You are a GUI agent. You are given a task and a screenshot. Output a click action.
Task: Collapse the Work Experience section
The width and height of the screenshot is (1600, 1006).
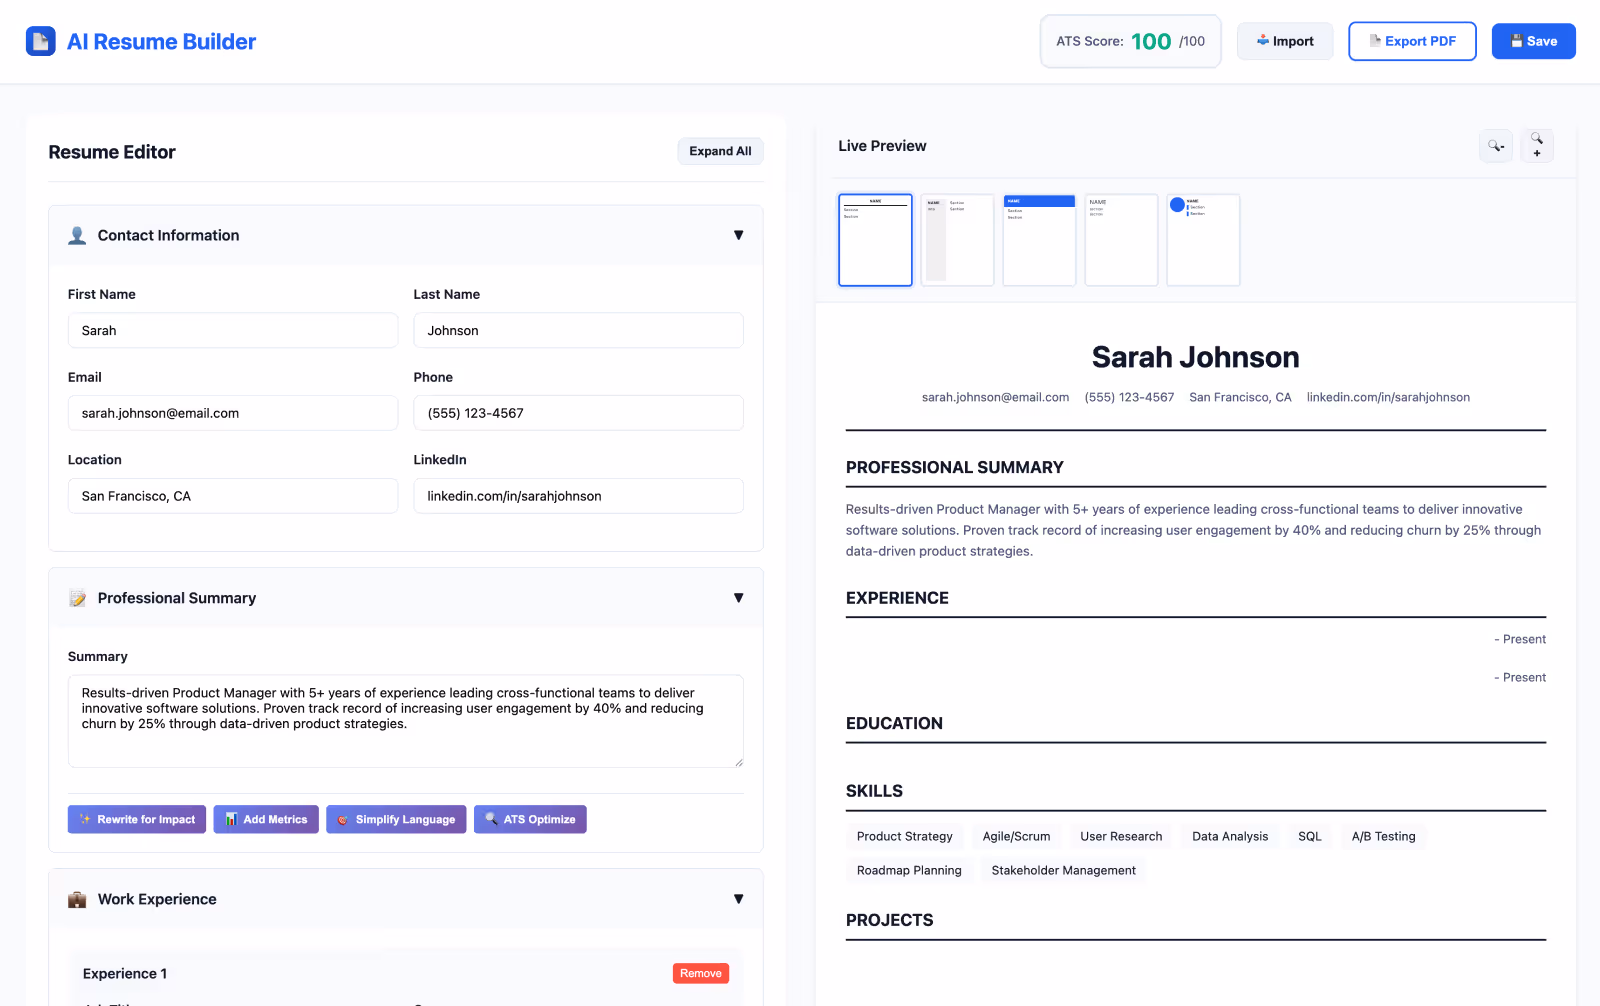tap(738, 899)
